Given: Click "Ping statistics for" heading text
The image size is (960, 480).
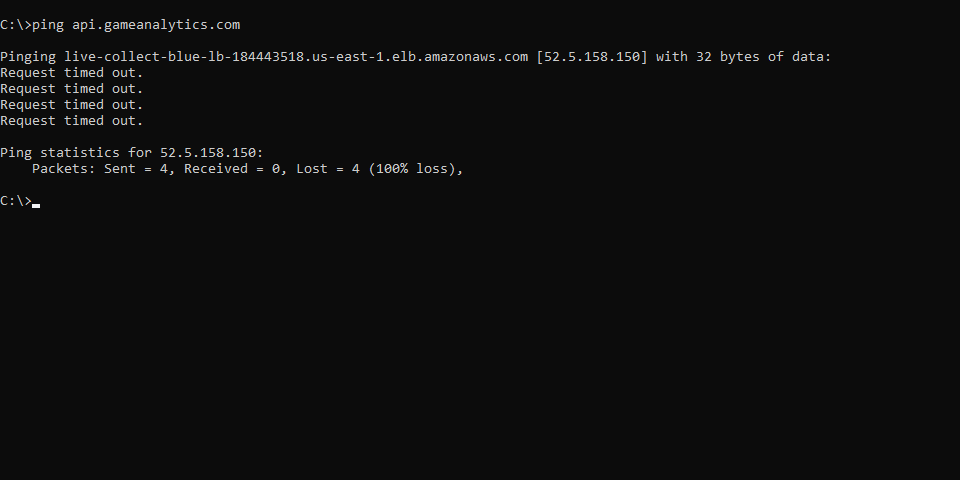Looking at the screenshot, I should [76, 152].
